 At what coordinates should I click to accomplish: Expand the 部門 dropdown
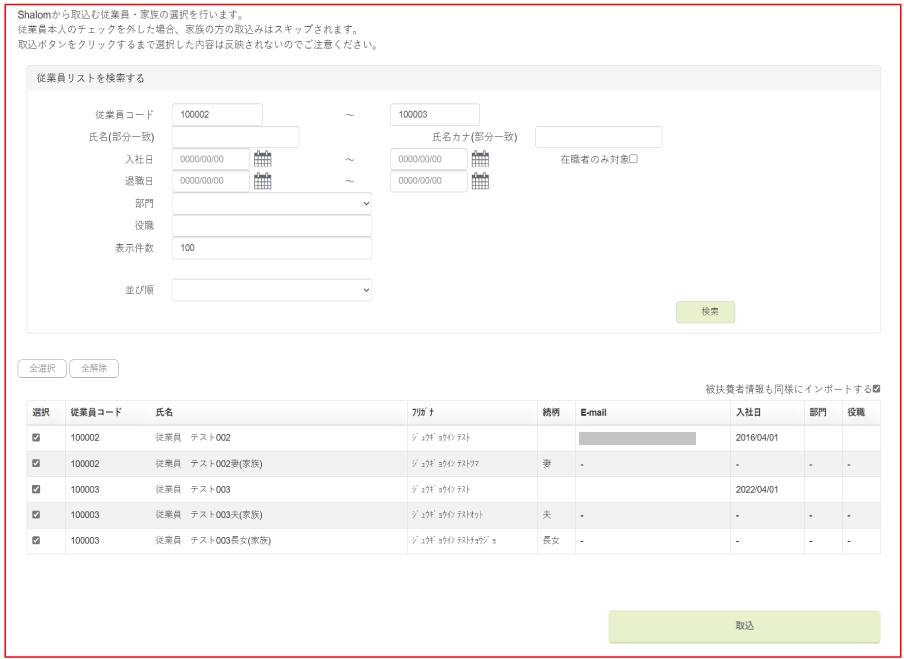271,203
